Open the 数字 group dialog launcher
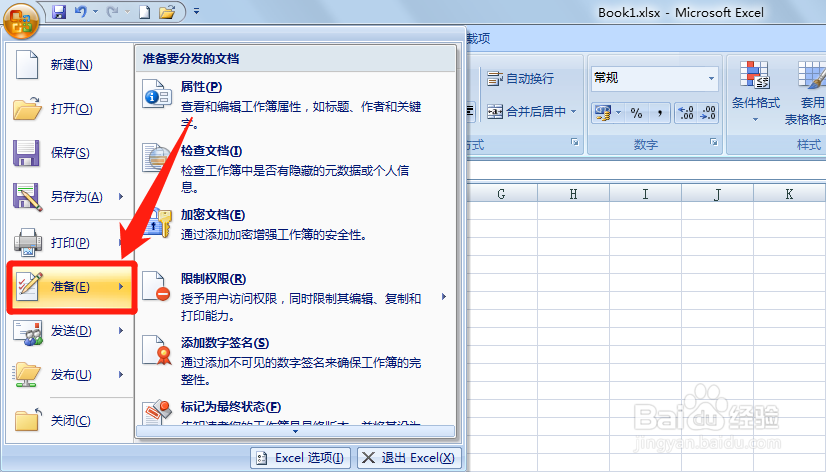The image size is (826, 472). pyautogui.click(x=713, y=142)
